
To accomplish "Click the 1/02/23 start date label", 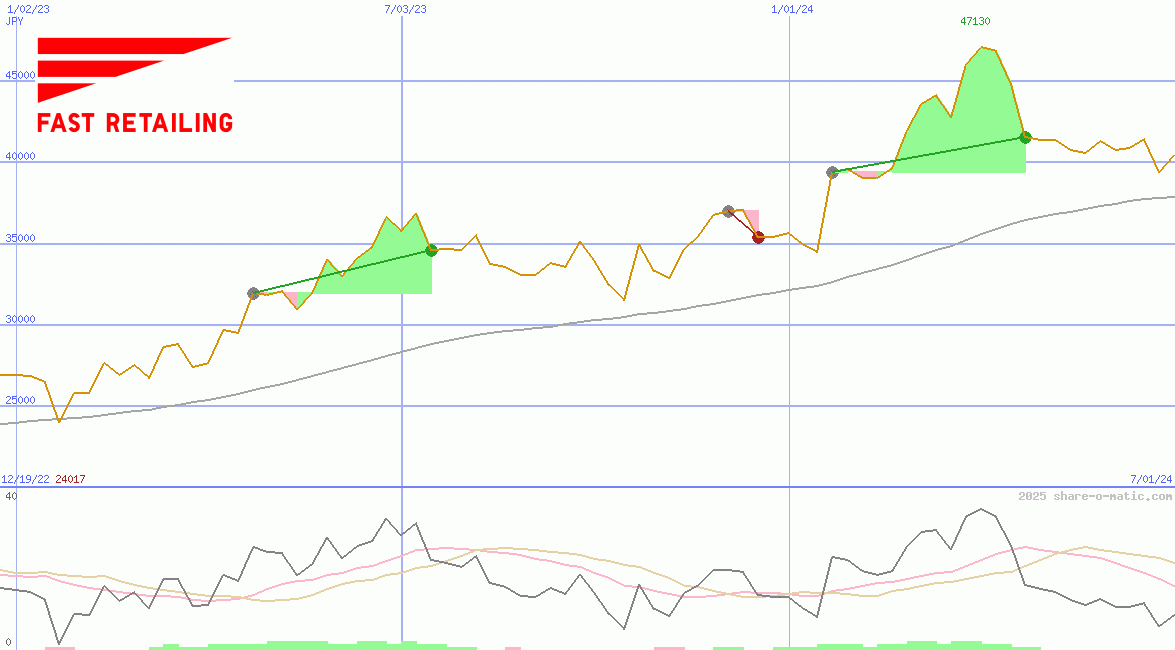I will click(x=27, y=9).
